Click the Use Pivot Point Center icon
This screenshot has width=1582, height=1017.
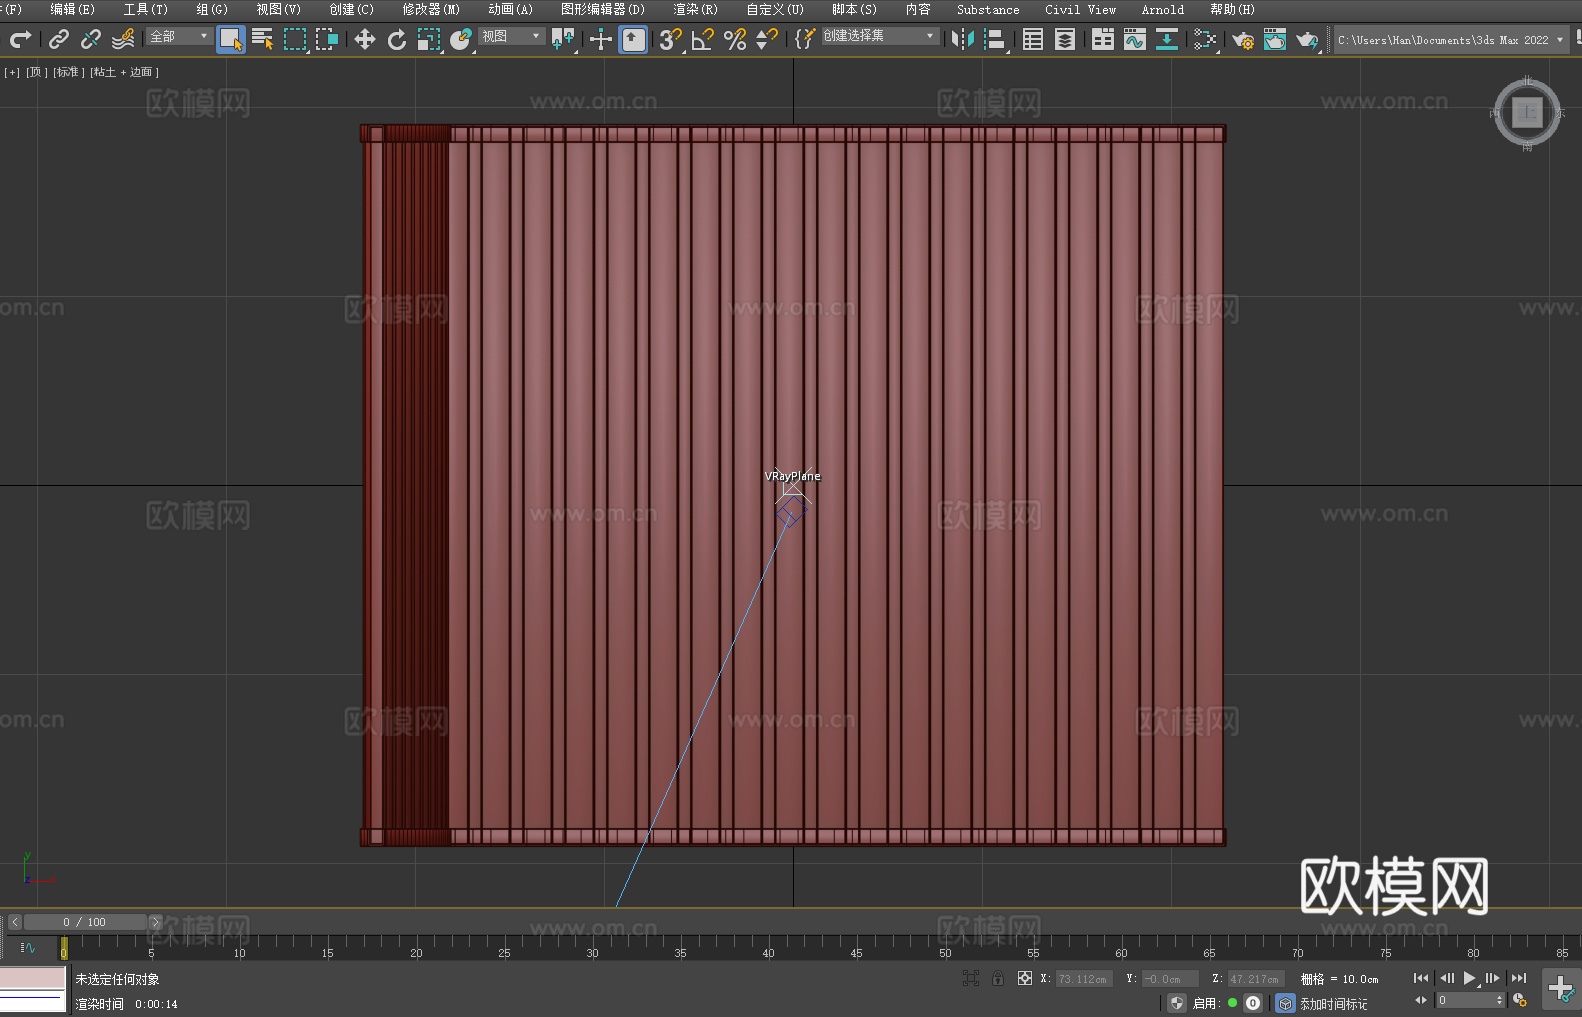563,39
